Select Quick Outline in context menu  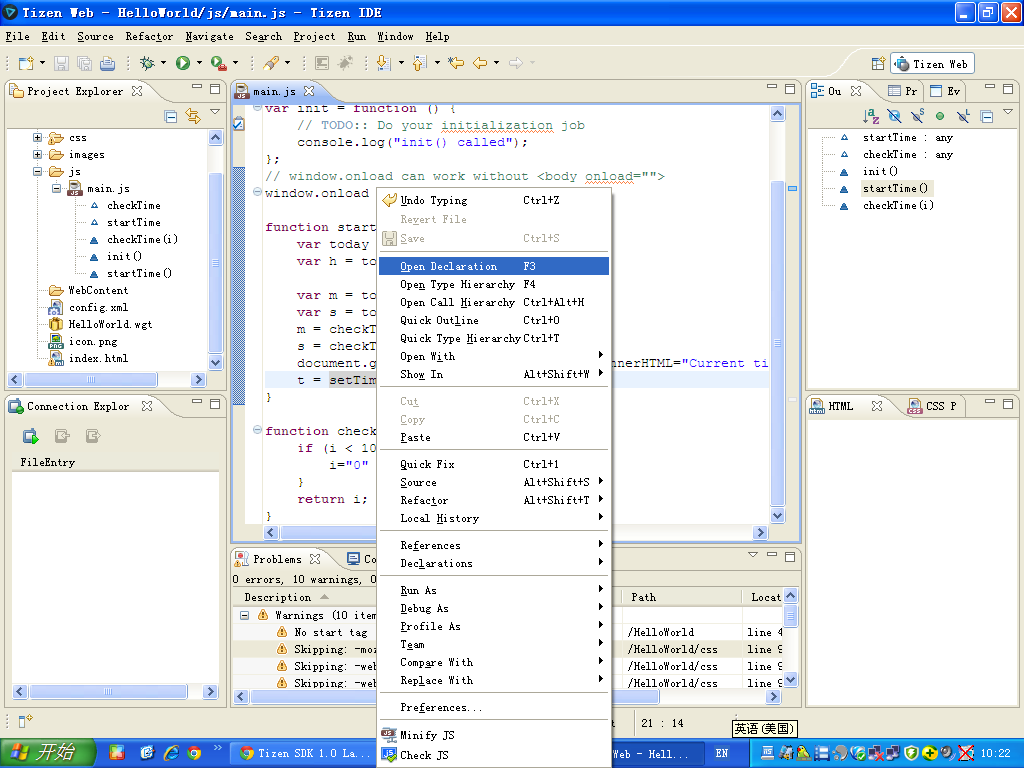click(494, 320)
